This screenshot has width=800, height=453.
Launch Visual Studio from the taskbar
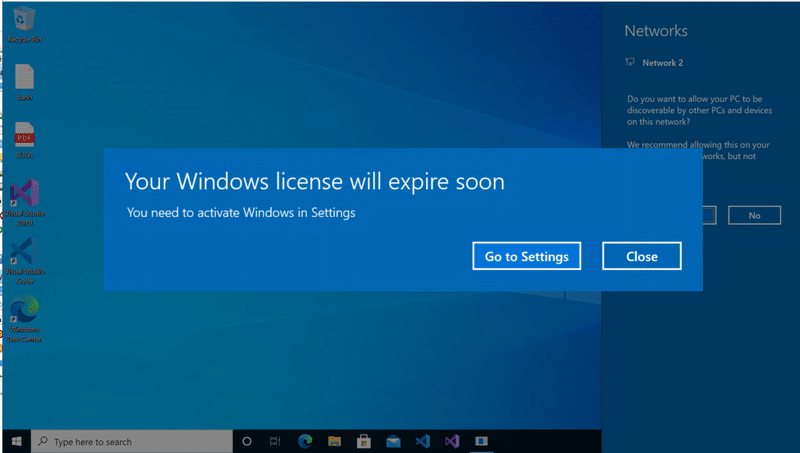pyautogui.click(x=452, y=441)
